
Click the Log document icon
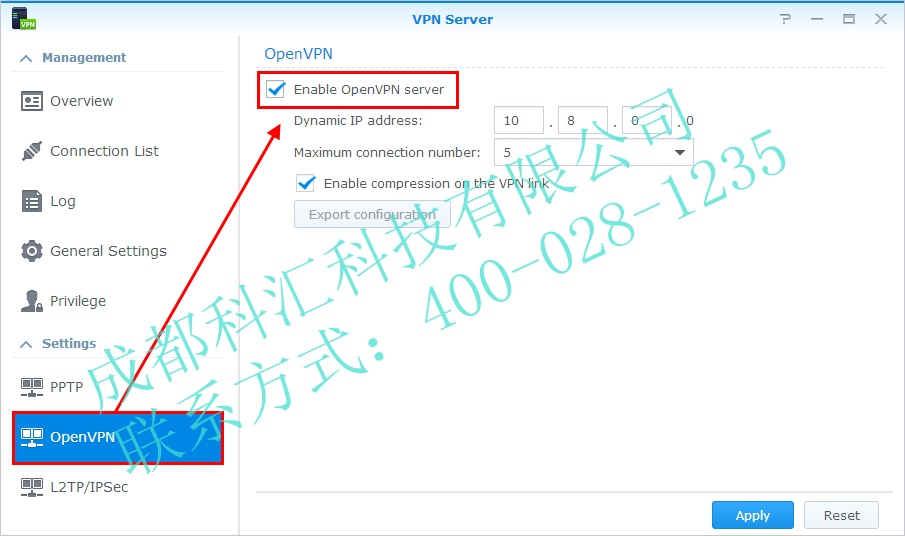pyautogui.click(x=32, y=201)
